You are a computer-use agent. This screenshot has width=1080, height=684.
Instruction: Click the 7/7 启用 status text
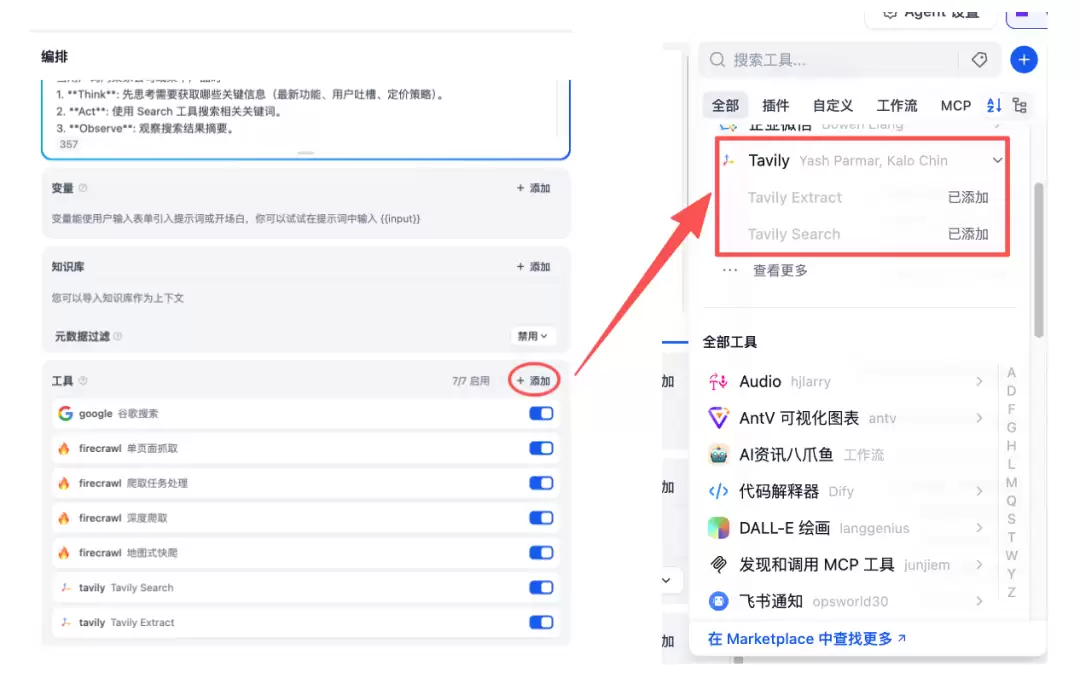tap(470, 381)
